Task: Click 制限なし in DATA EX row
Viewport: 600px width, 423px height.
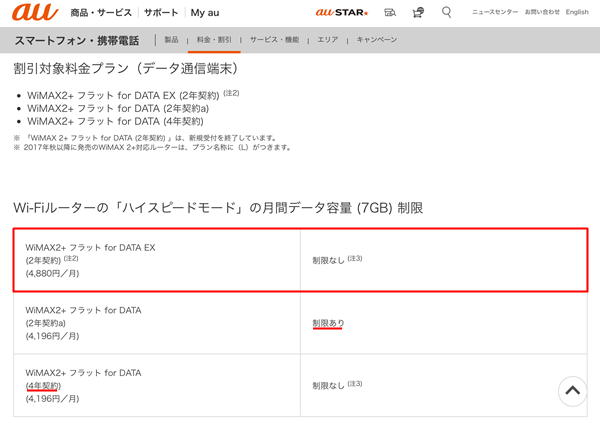Action: tap(328, 261)
